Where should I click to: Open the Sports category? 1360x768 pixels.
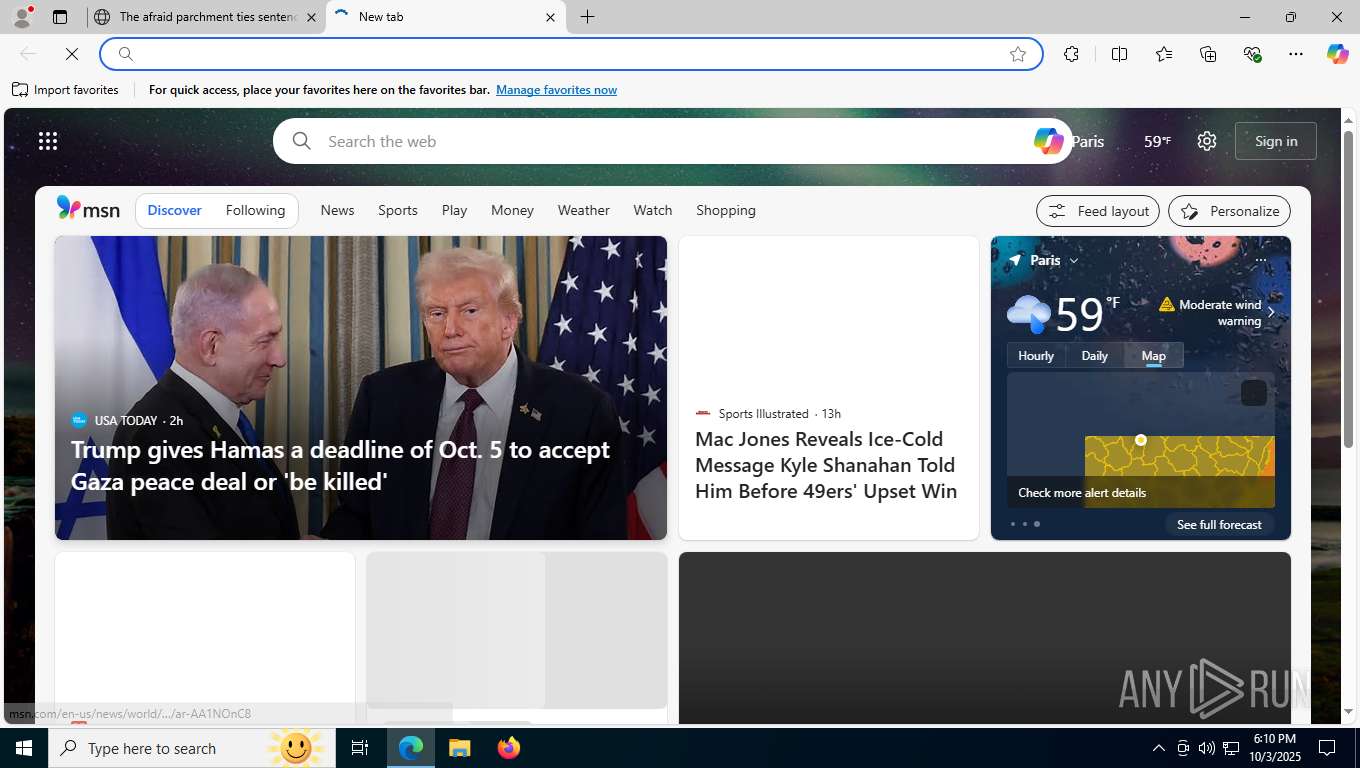pos(398,210)
